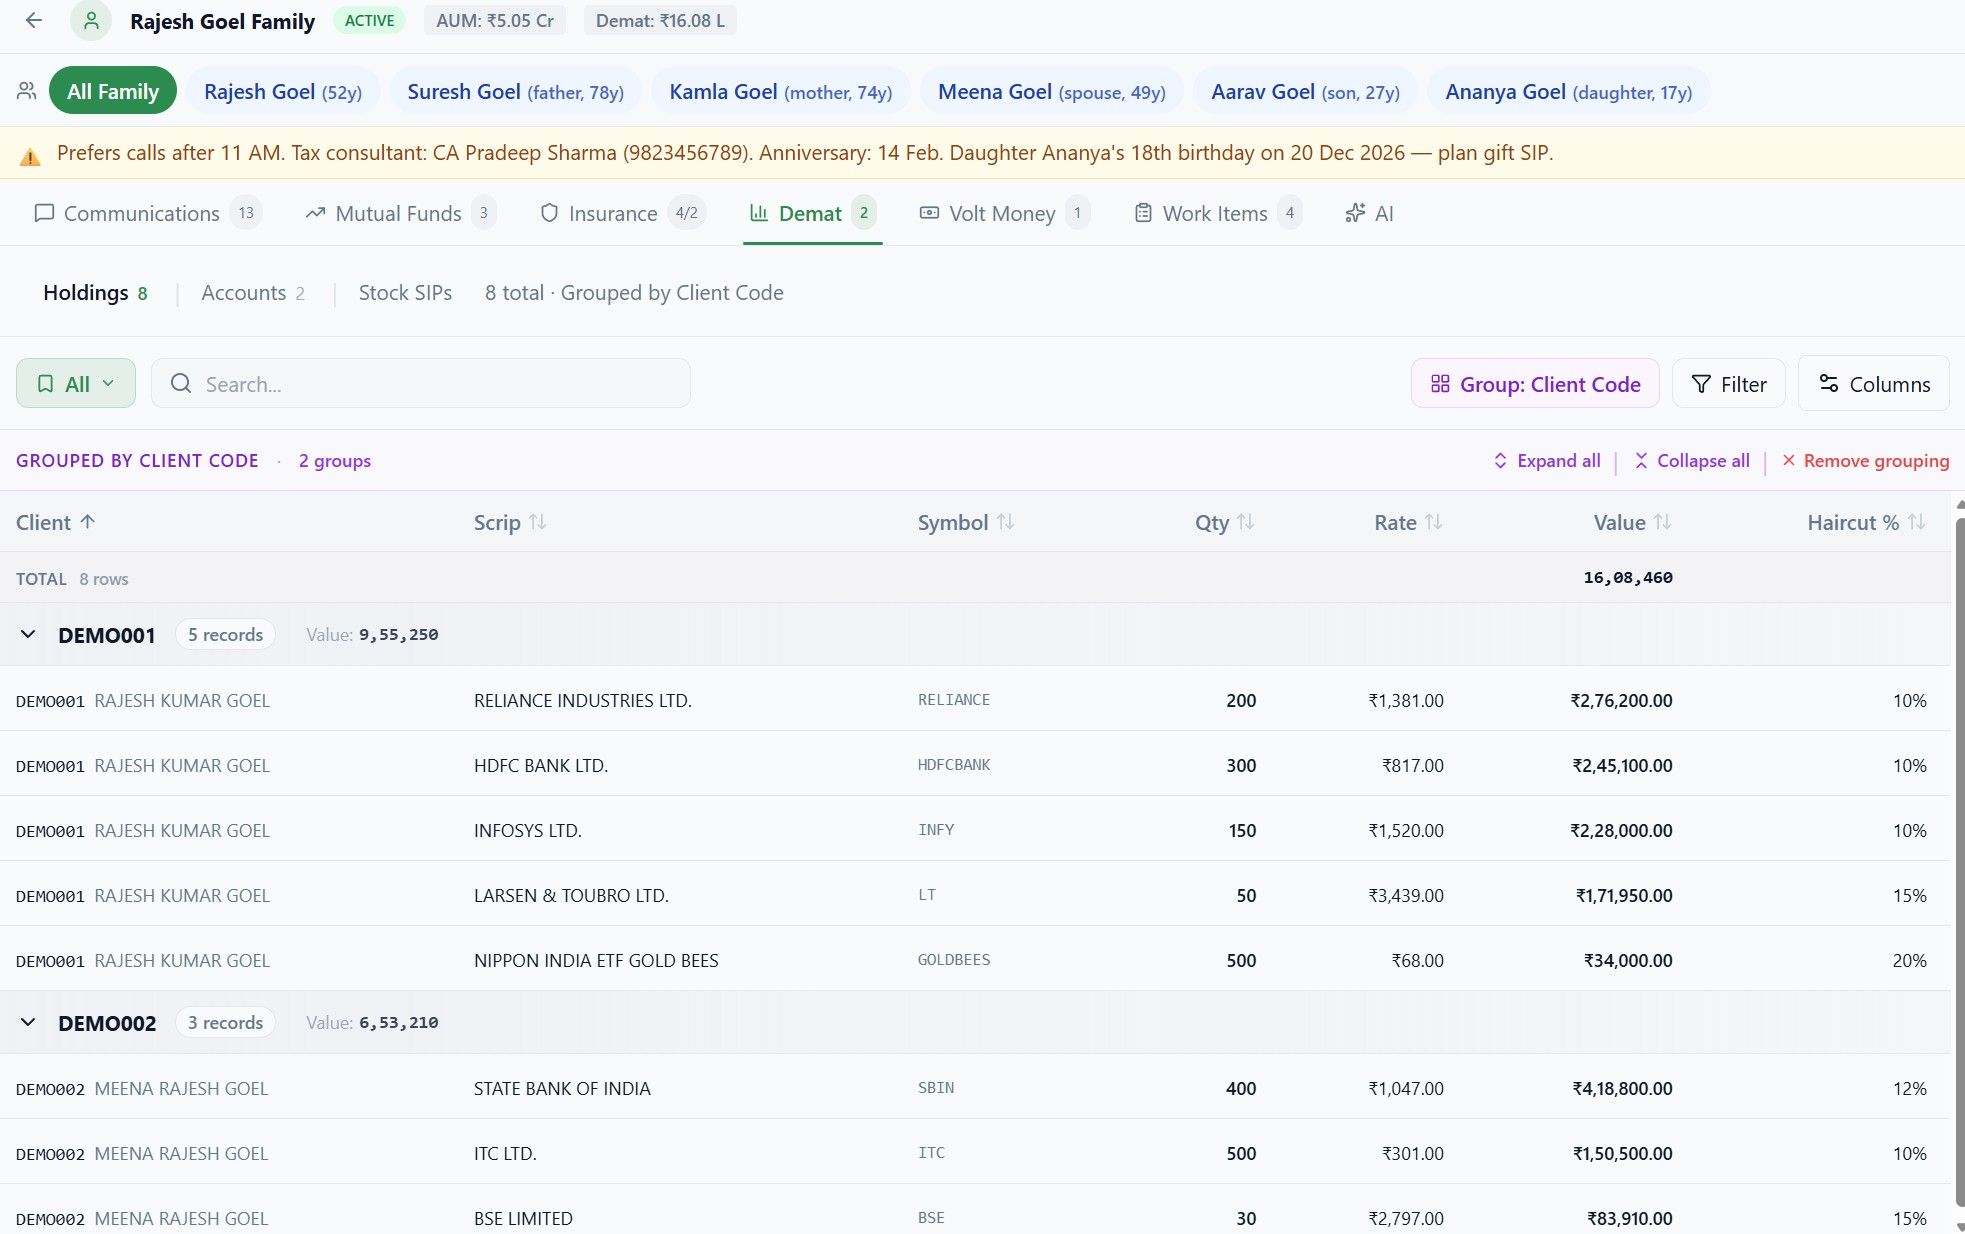Viewport: 1965px width, 1234px height.
Task: Toggle Client column sort direction
Action: [x=88, y=522]
